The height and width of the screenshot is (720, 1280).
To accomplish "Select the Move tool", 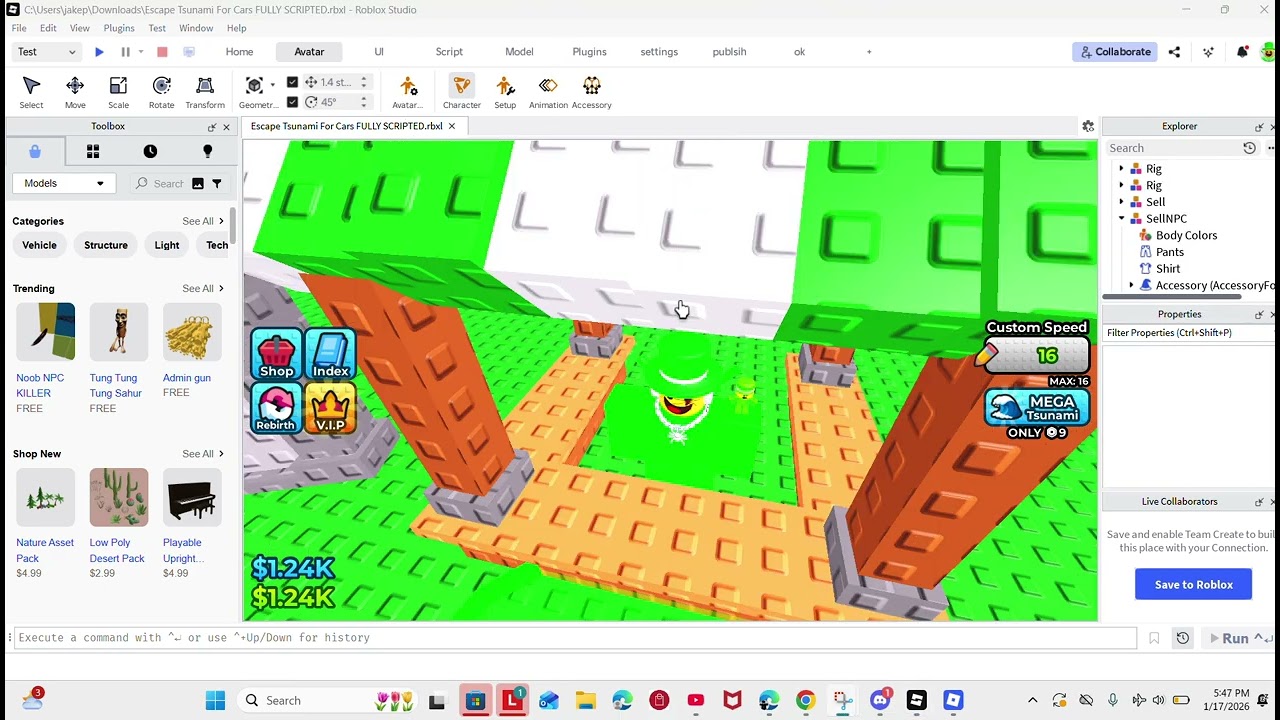I will (75, 92).
